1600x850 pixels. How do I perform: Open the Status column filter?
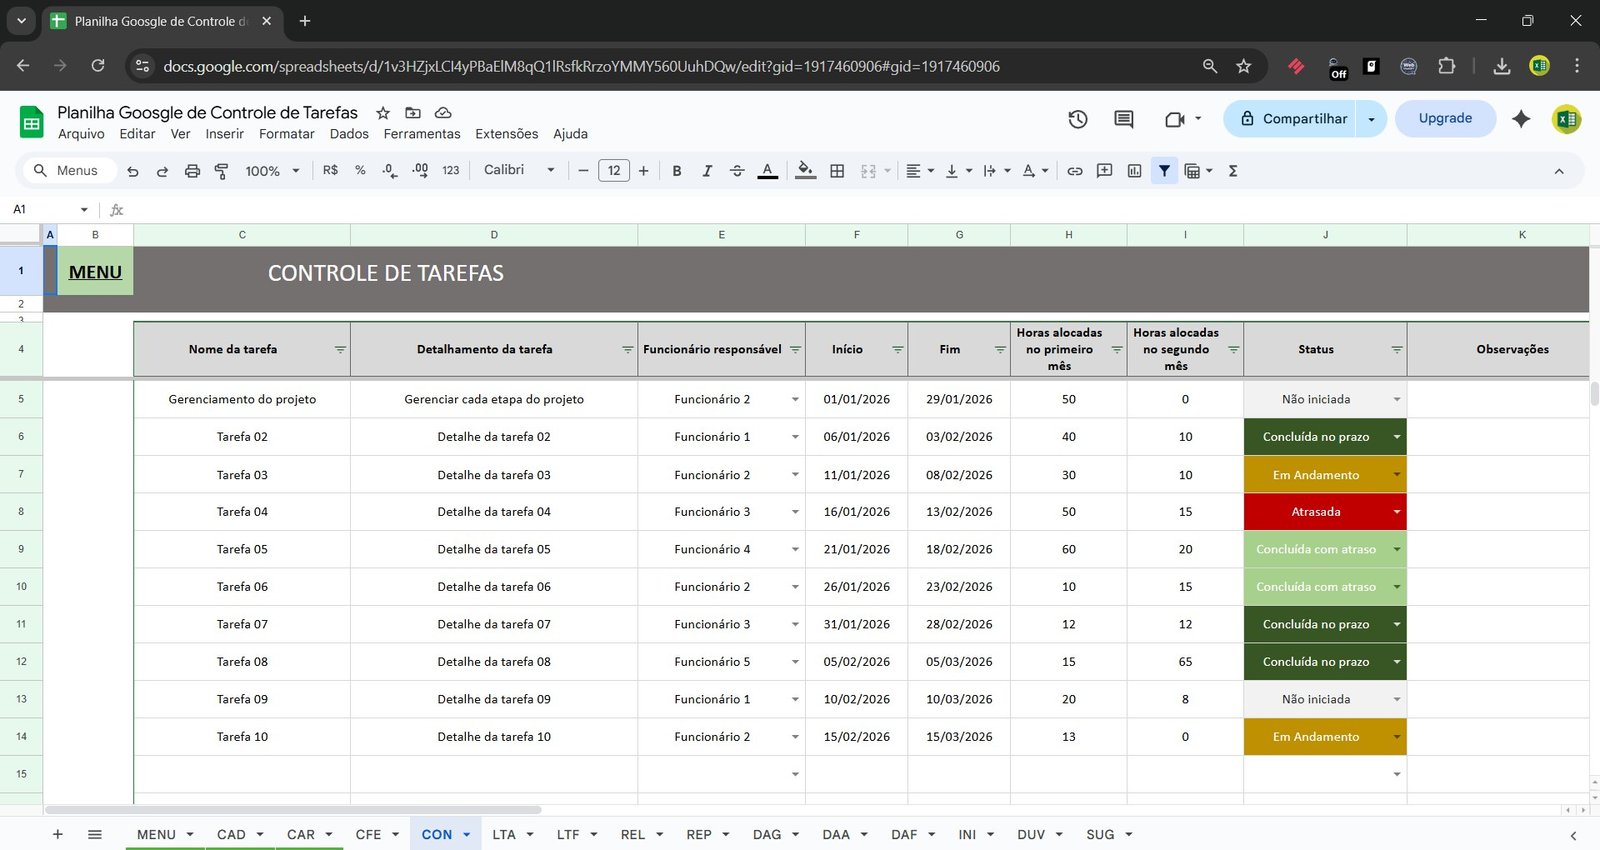pos(1396,350)
